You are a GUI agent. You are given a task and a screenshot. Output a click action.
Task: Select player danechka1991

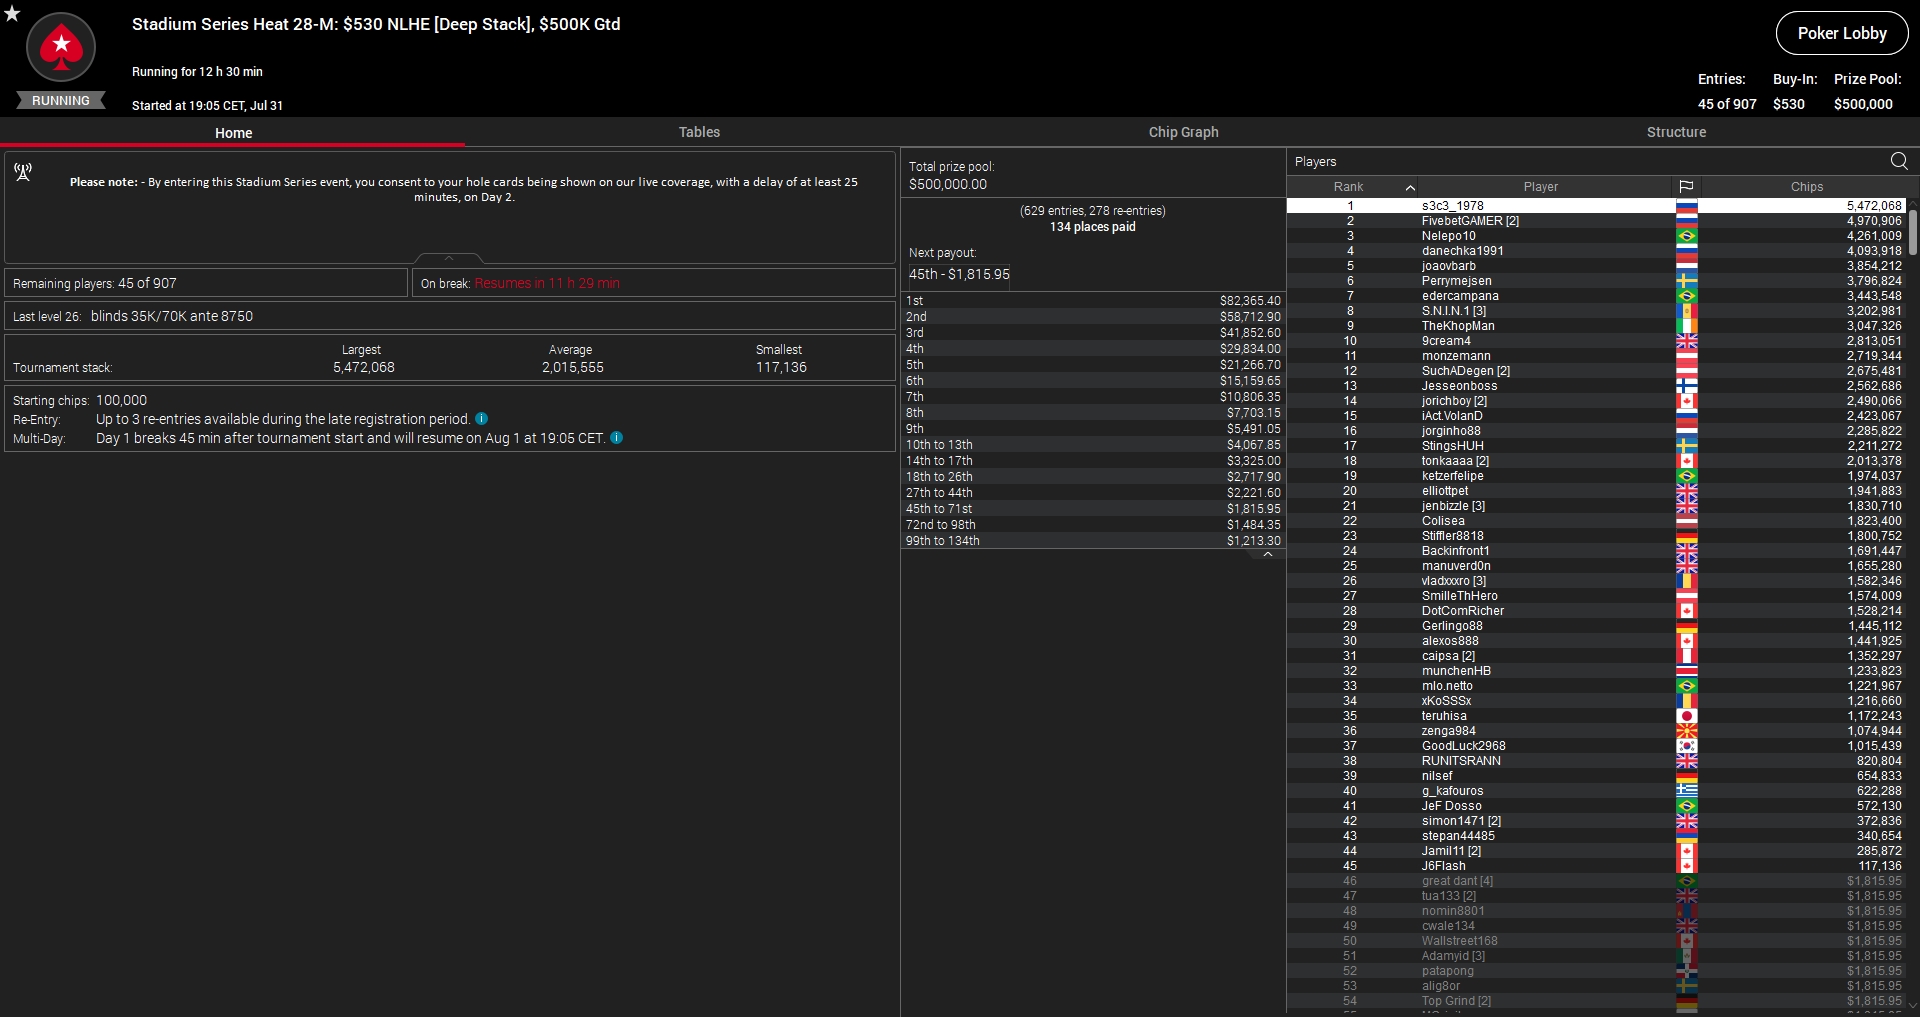tap(1597, 251)
